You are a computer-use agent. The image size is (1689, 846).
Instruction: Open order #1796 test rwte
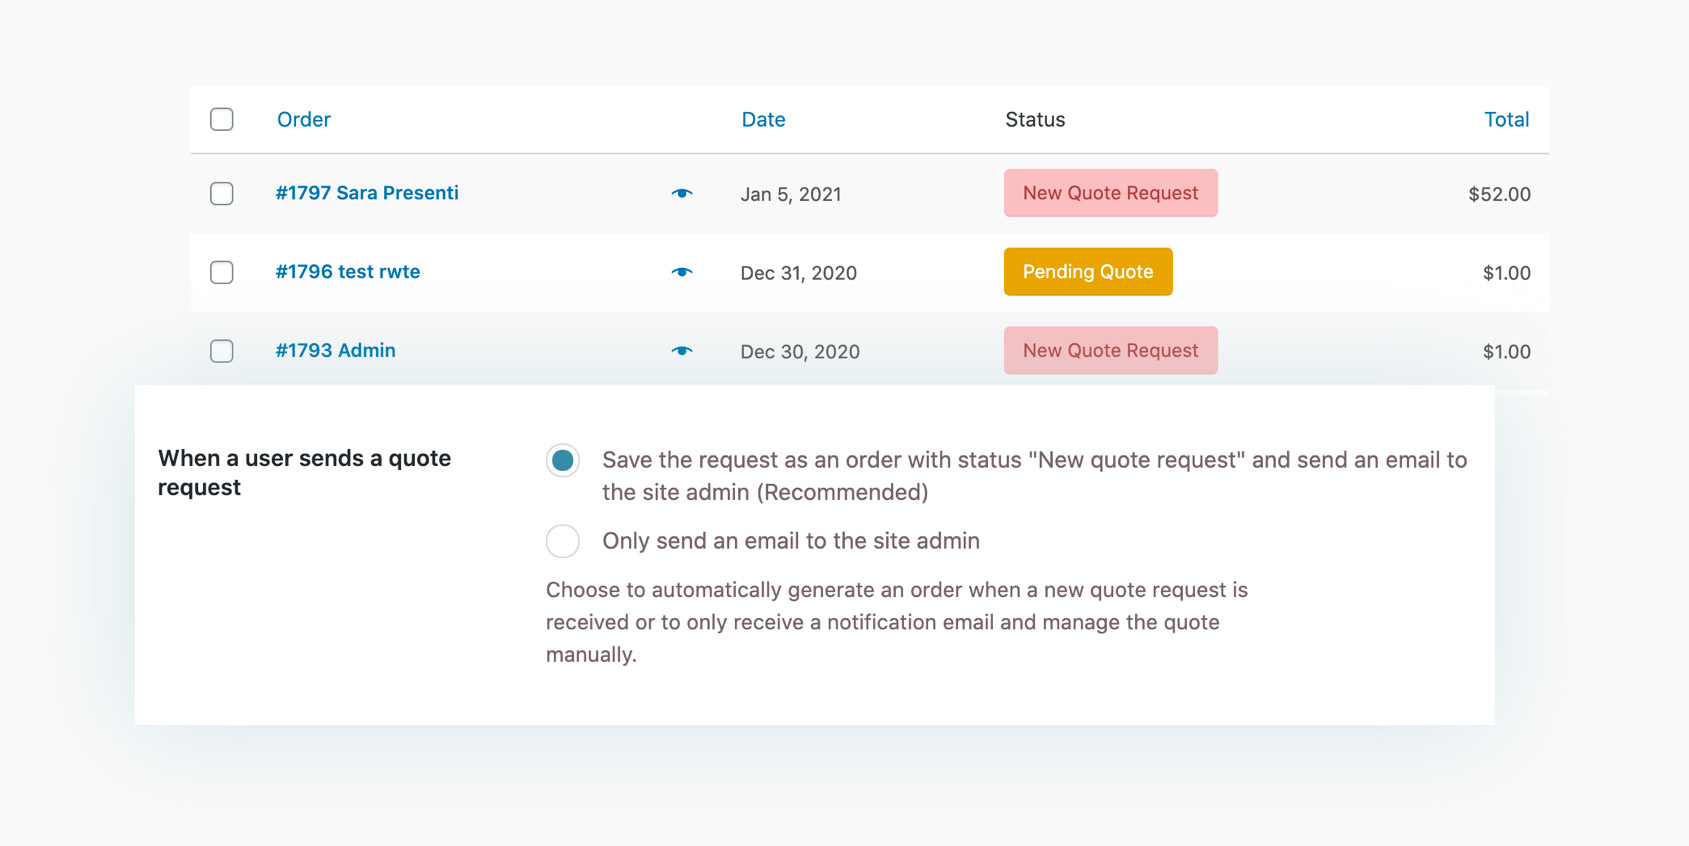348,272
